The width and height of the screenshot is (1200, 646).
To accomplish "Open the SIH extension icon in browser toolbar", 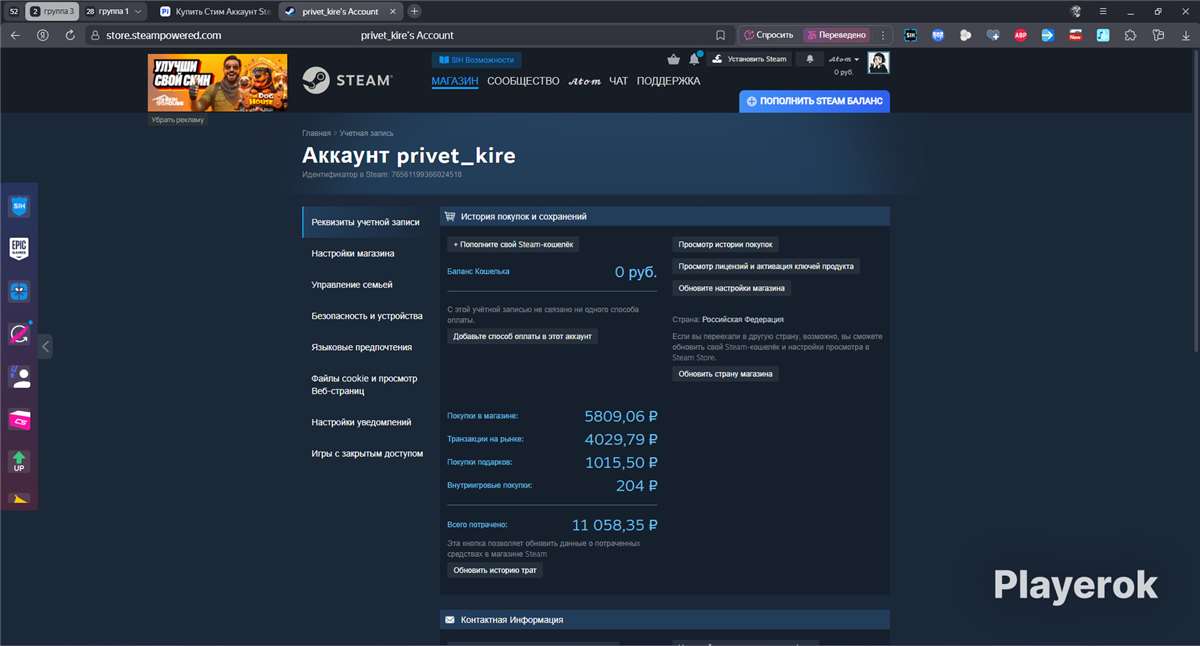I will click(x=910, y=35).
